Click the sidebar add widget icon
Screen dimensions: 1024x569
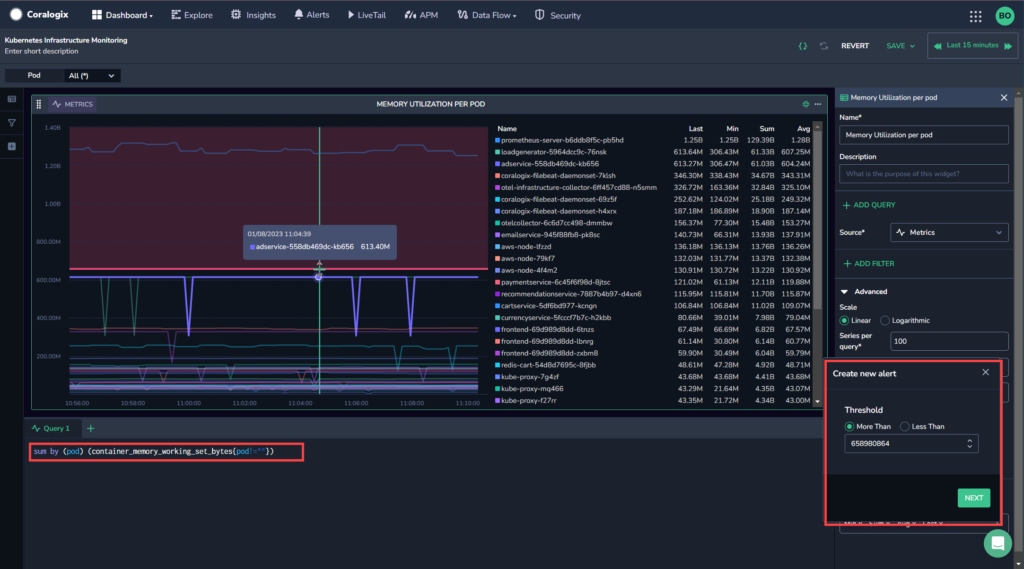(12, 146)
